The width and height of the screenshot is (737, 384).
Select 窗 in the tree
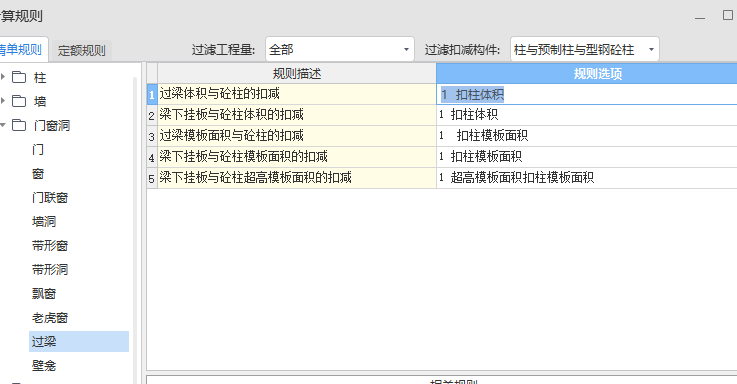click(38, 173)
